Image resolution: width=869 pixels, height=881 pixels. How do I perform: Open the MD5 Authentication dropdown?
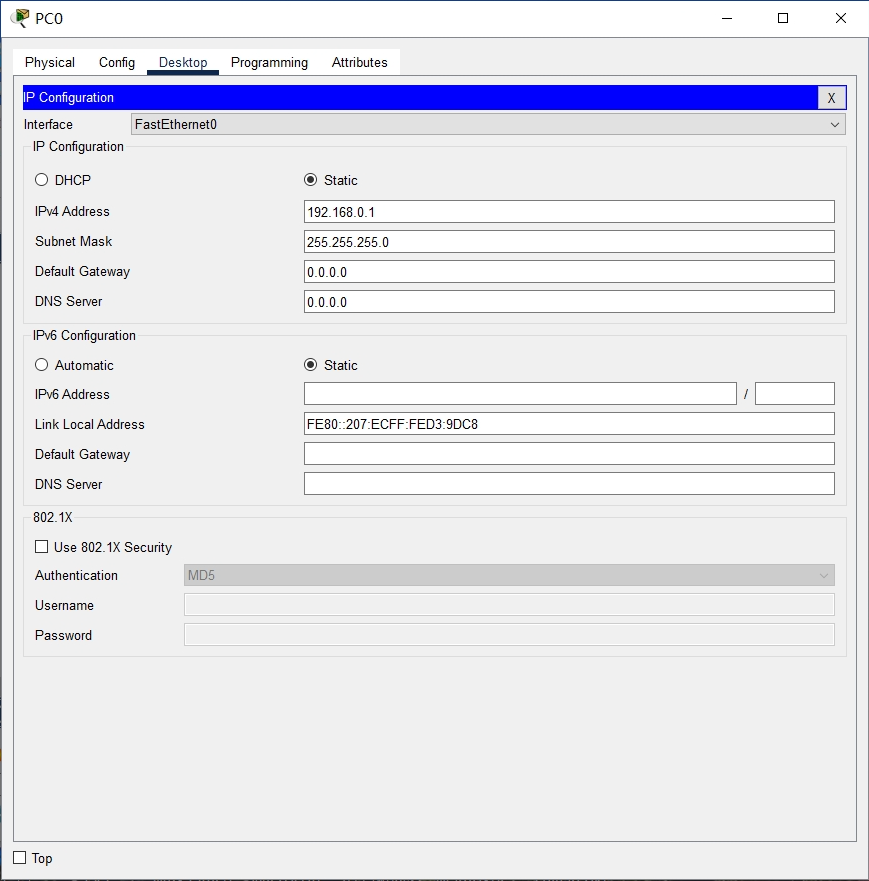pyautogui.click(x=509, y=575)
